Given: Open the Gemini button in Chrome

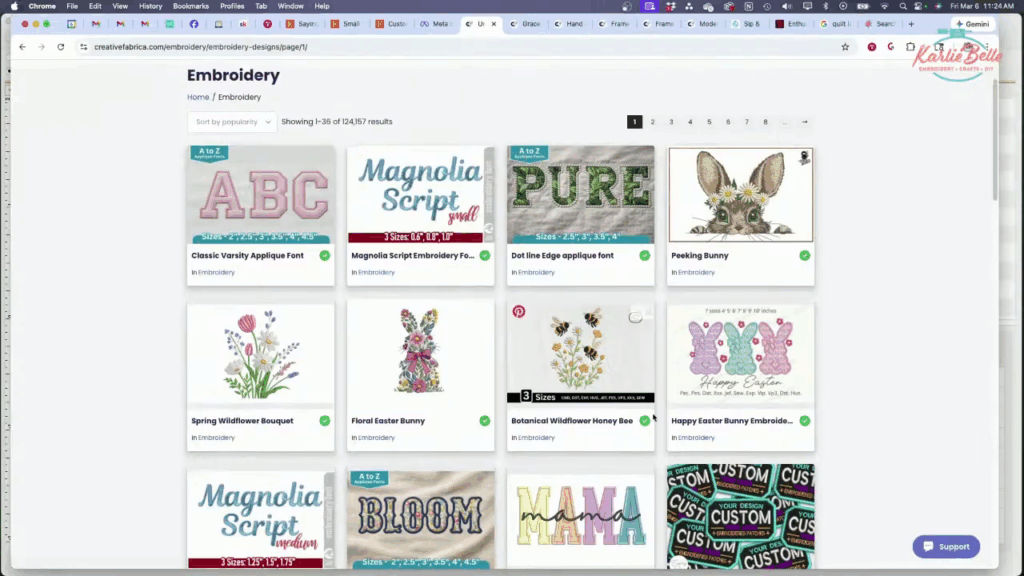Looking at the screenshot, I should 972,24.
